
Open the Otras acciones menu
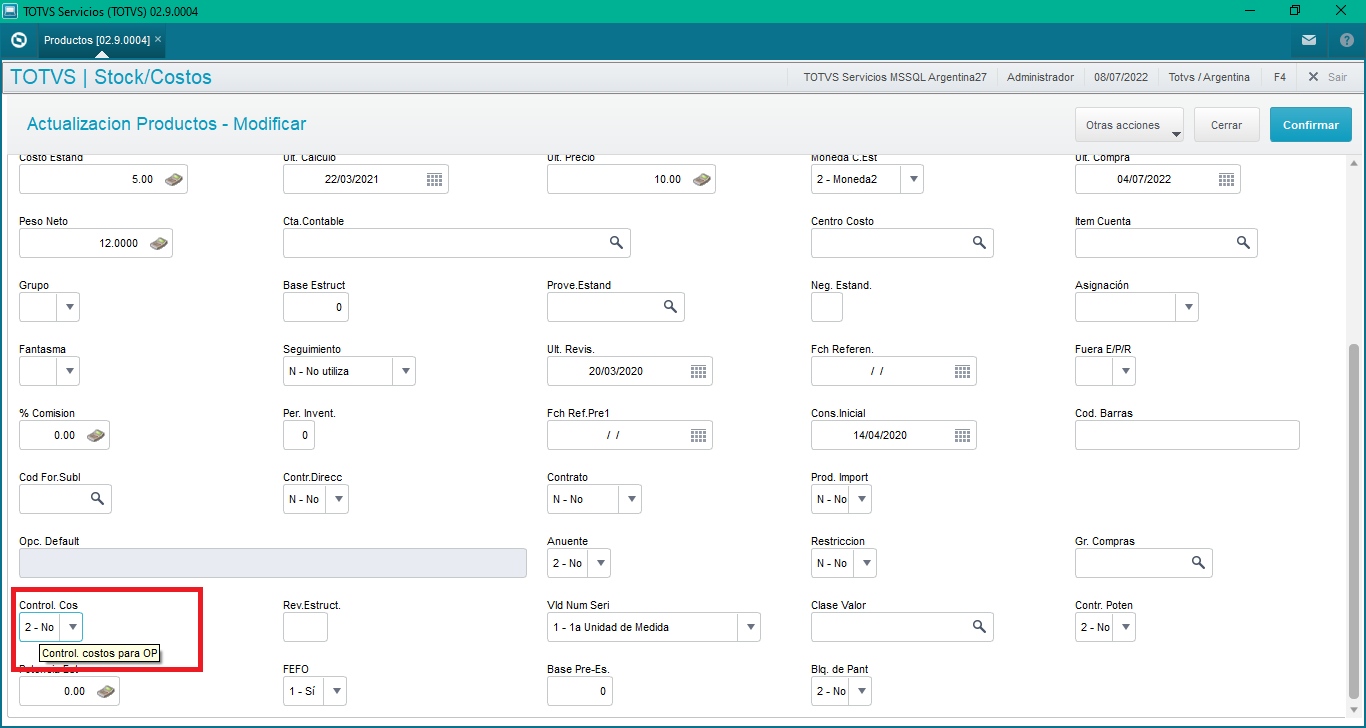[x=1129, y=124]
